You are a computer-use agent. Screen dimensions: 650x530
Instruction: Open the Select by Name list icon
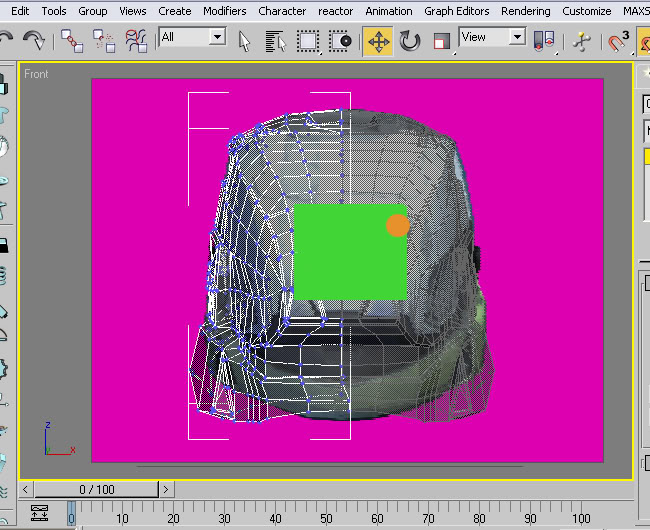pos(276,41)
